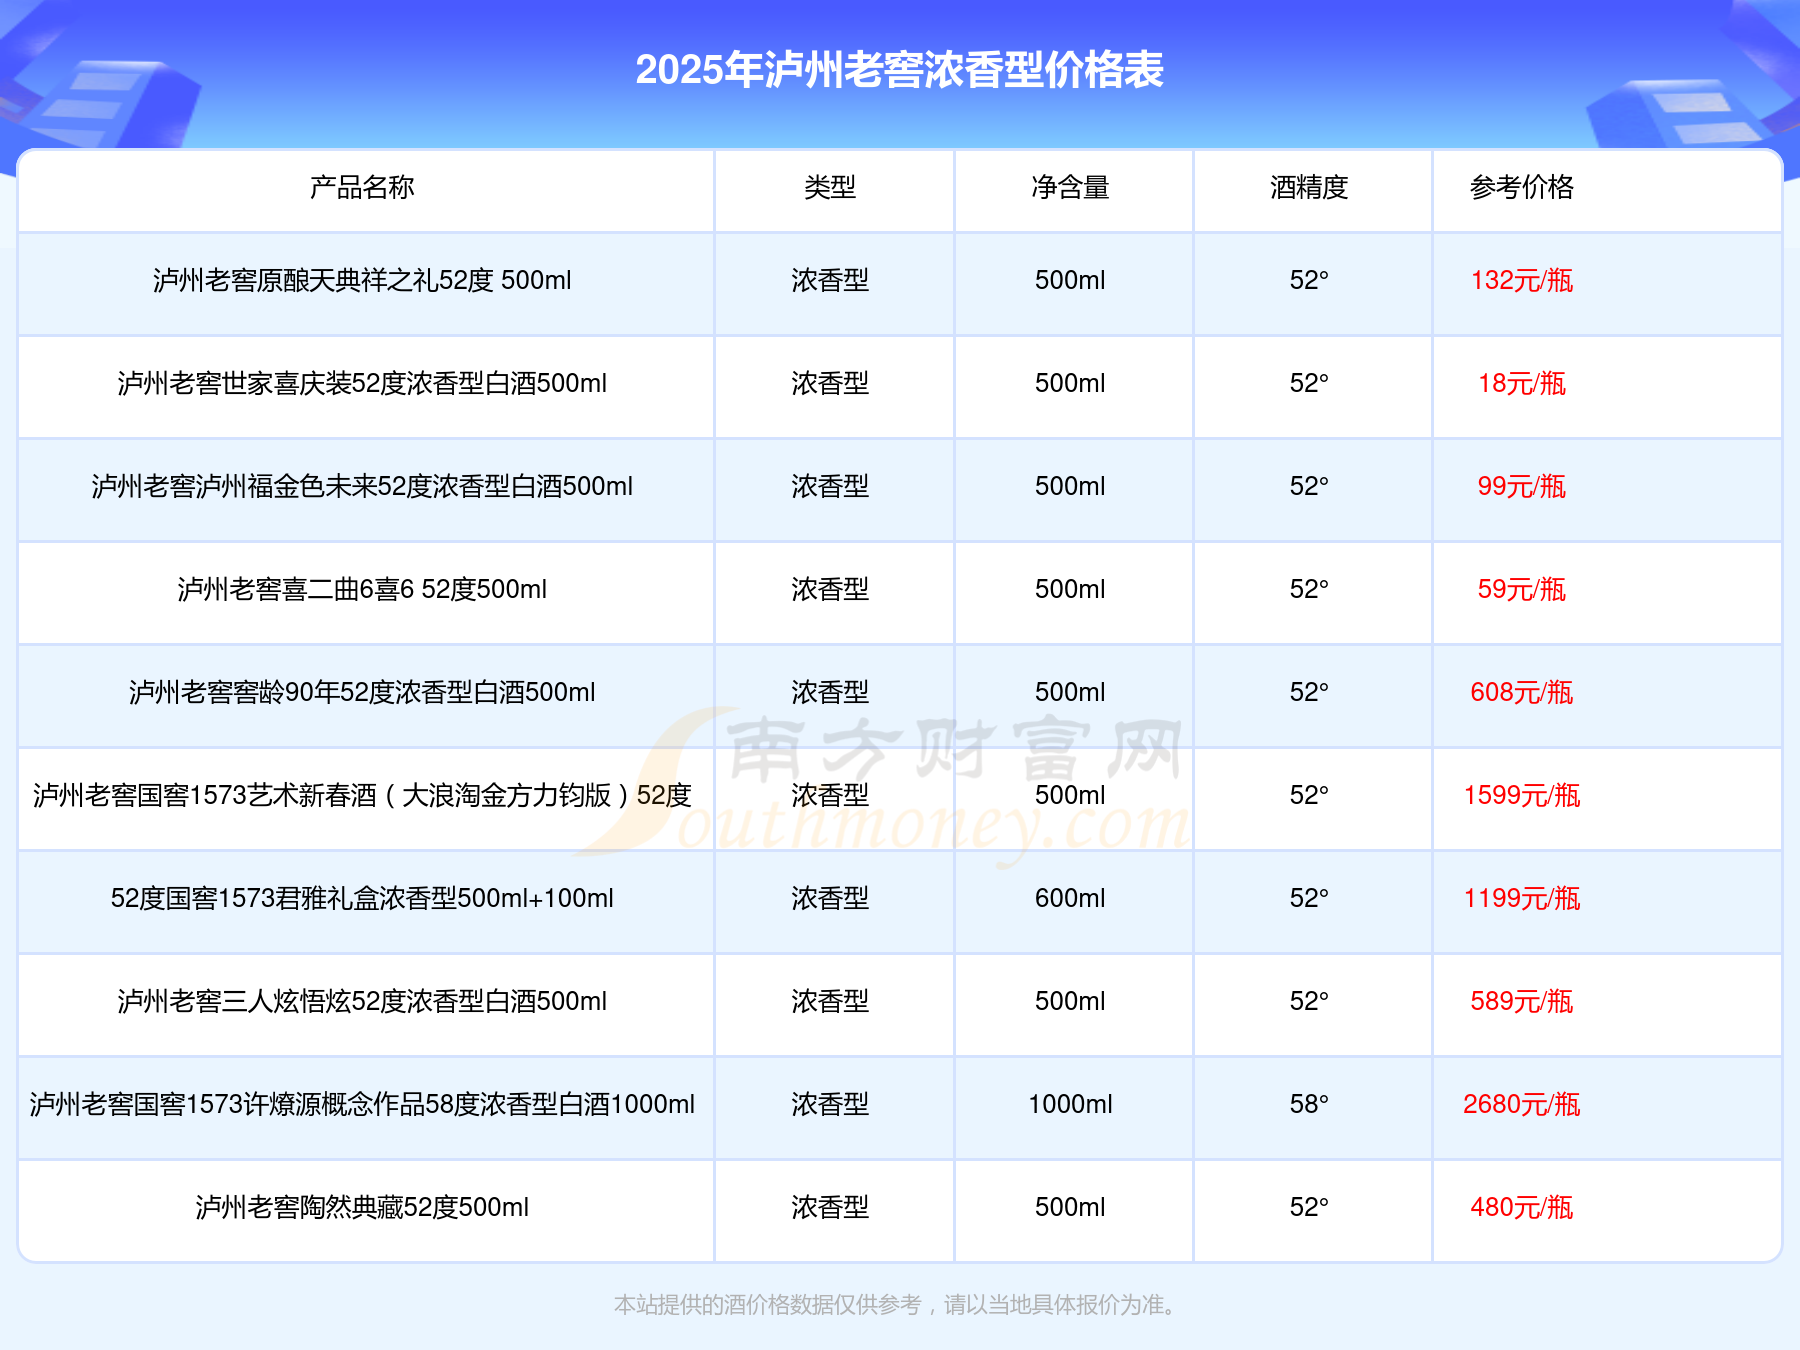Click 500ml in the 陶然典藏 row

click(x=1070, y=1207)
